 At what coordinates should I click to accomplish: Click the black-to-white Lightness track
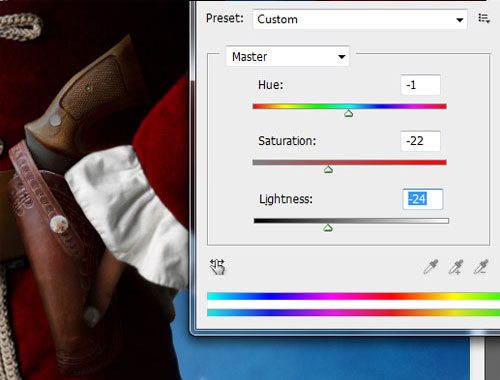(x=351, y=221)
